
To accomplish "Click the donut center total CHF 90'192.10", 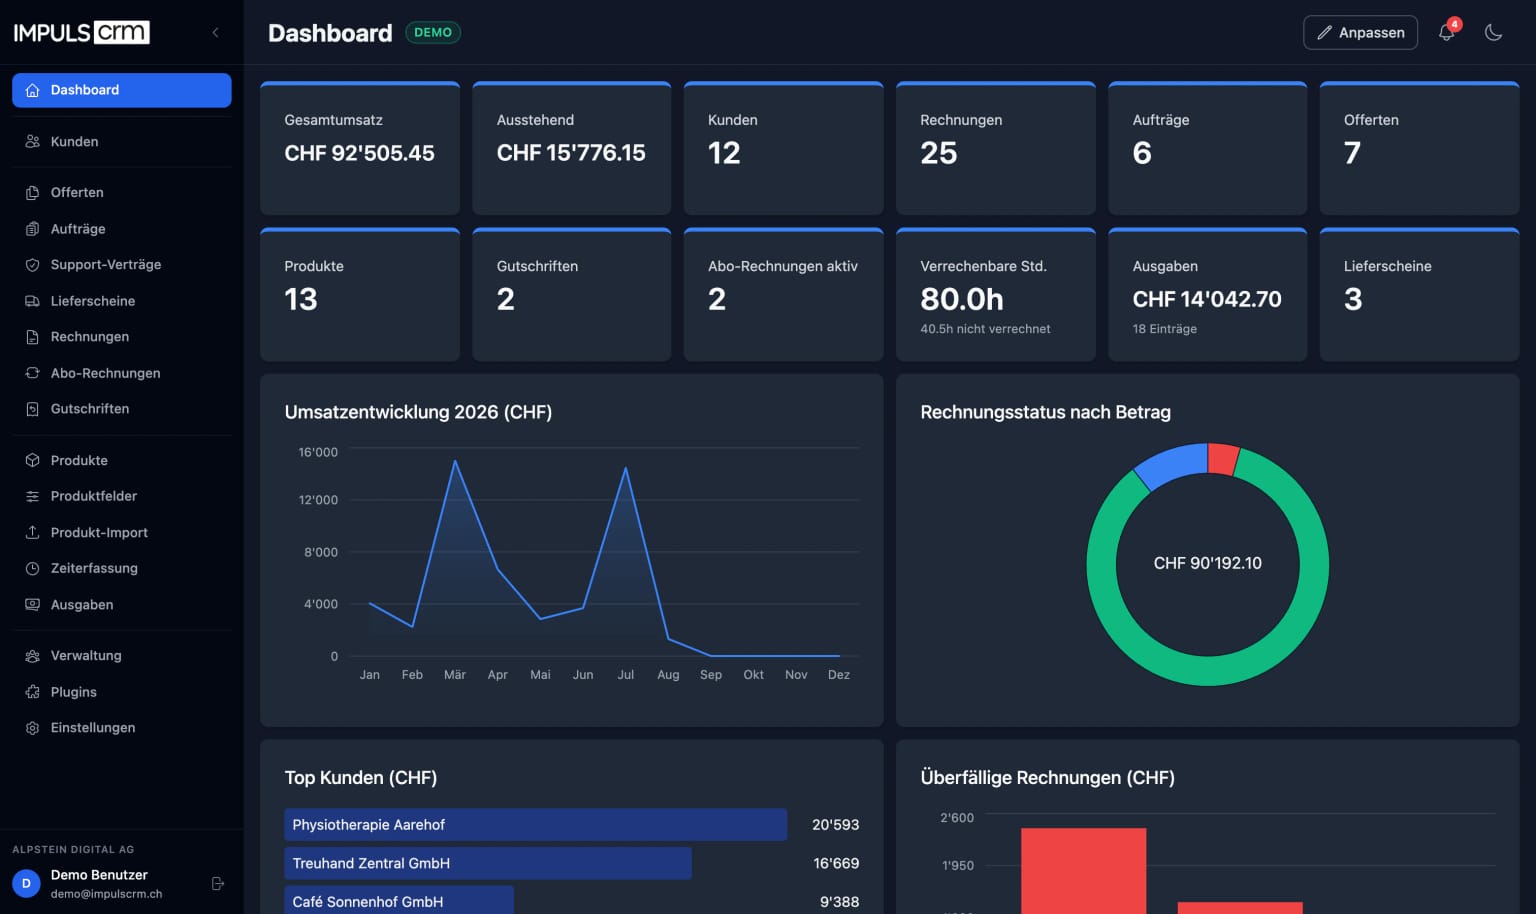I will click(1208, 563).
